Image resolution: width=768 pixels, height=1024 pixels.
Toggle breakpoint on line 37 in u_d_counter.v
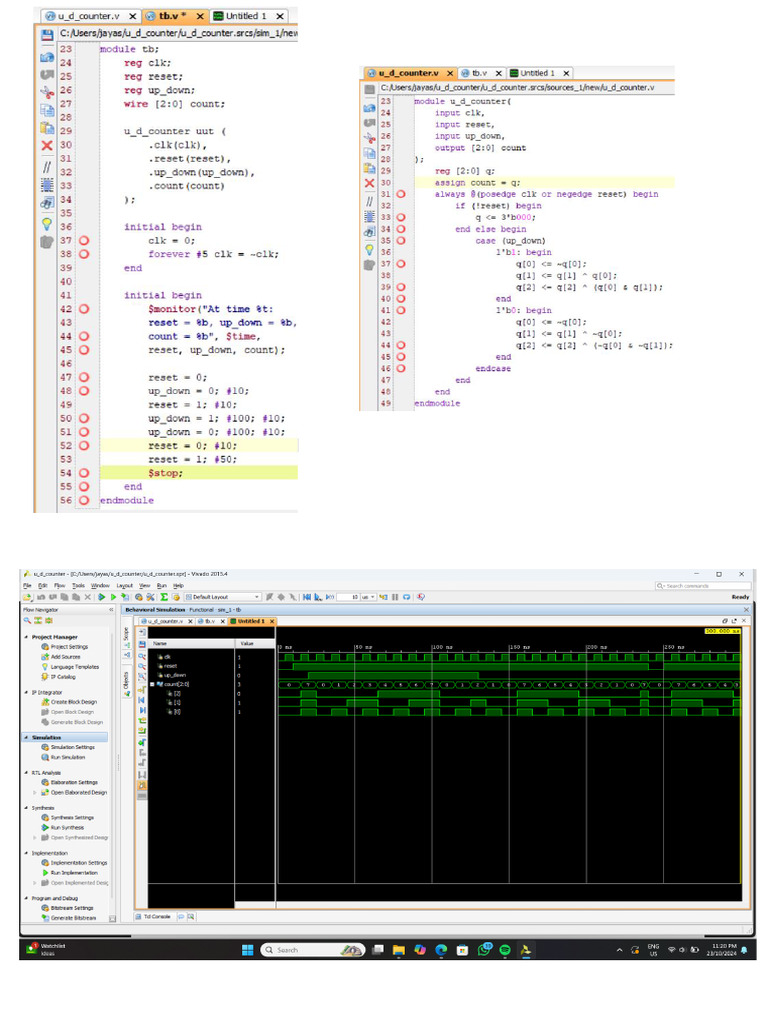coord(401,264)
